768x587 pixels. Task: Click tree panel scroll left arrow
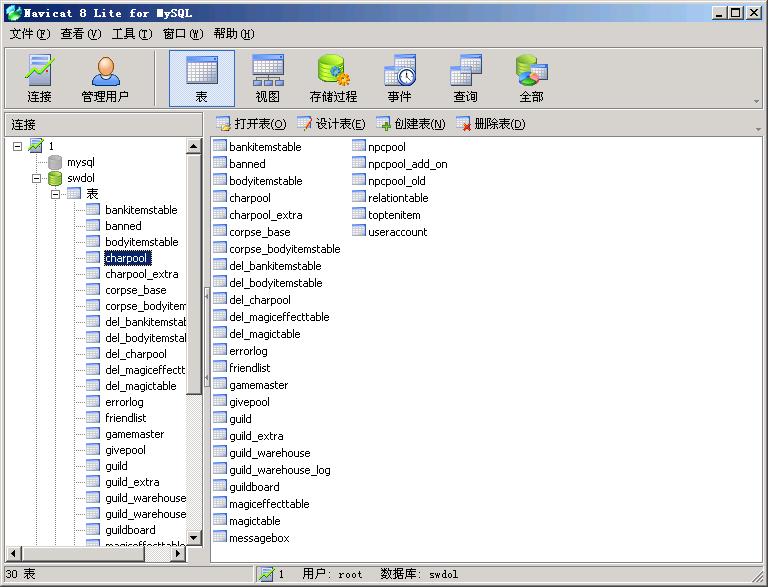(13, 554)
